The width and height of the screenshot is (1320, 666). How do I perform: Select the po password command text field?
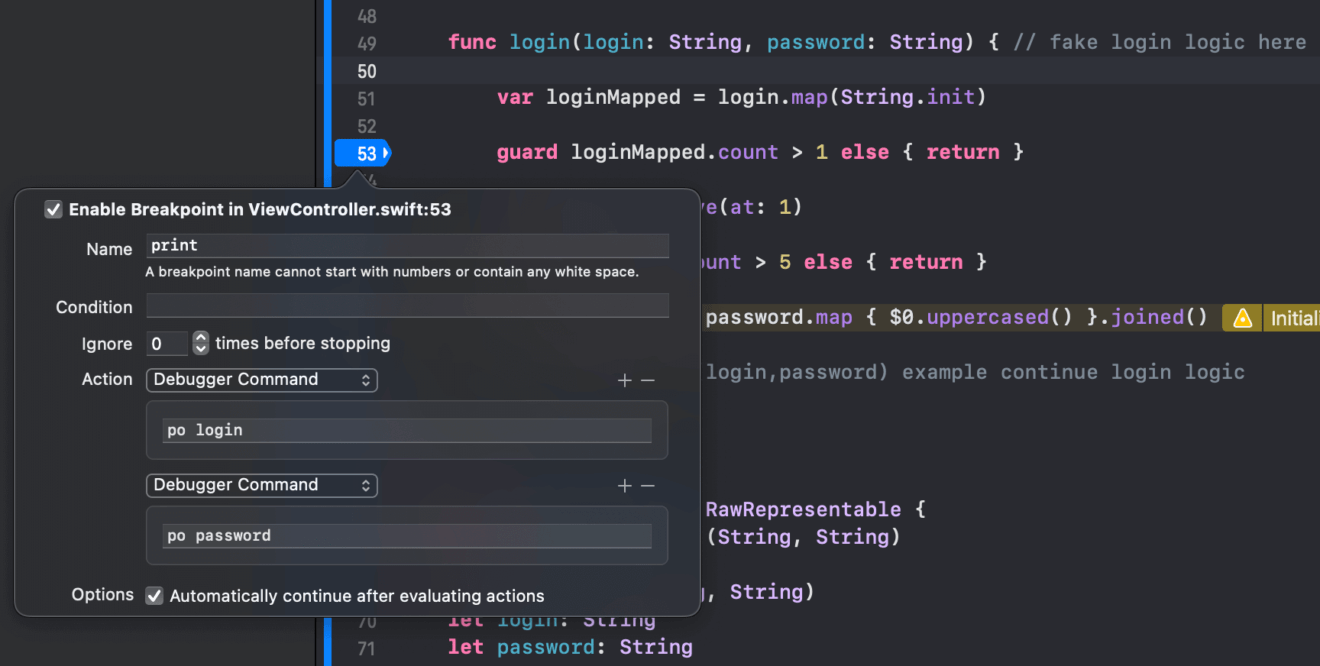(x=407, y=534)
